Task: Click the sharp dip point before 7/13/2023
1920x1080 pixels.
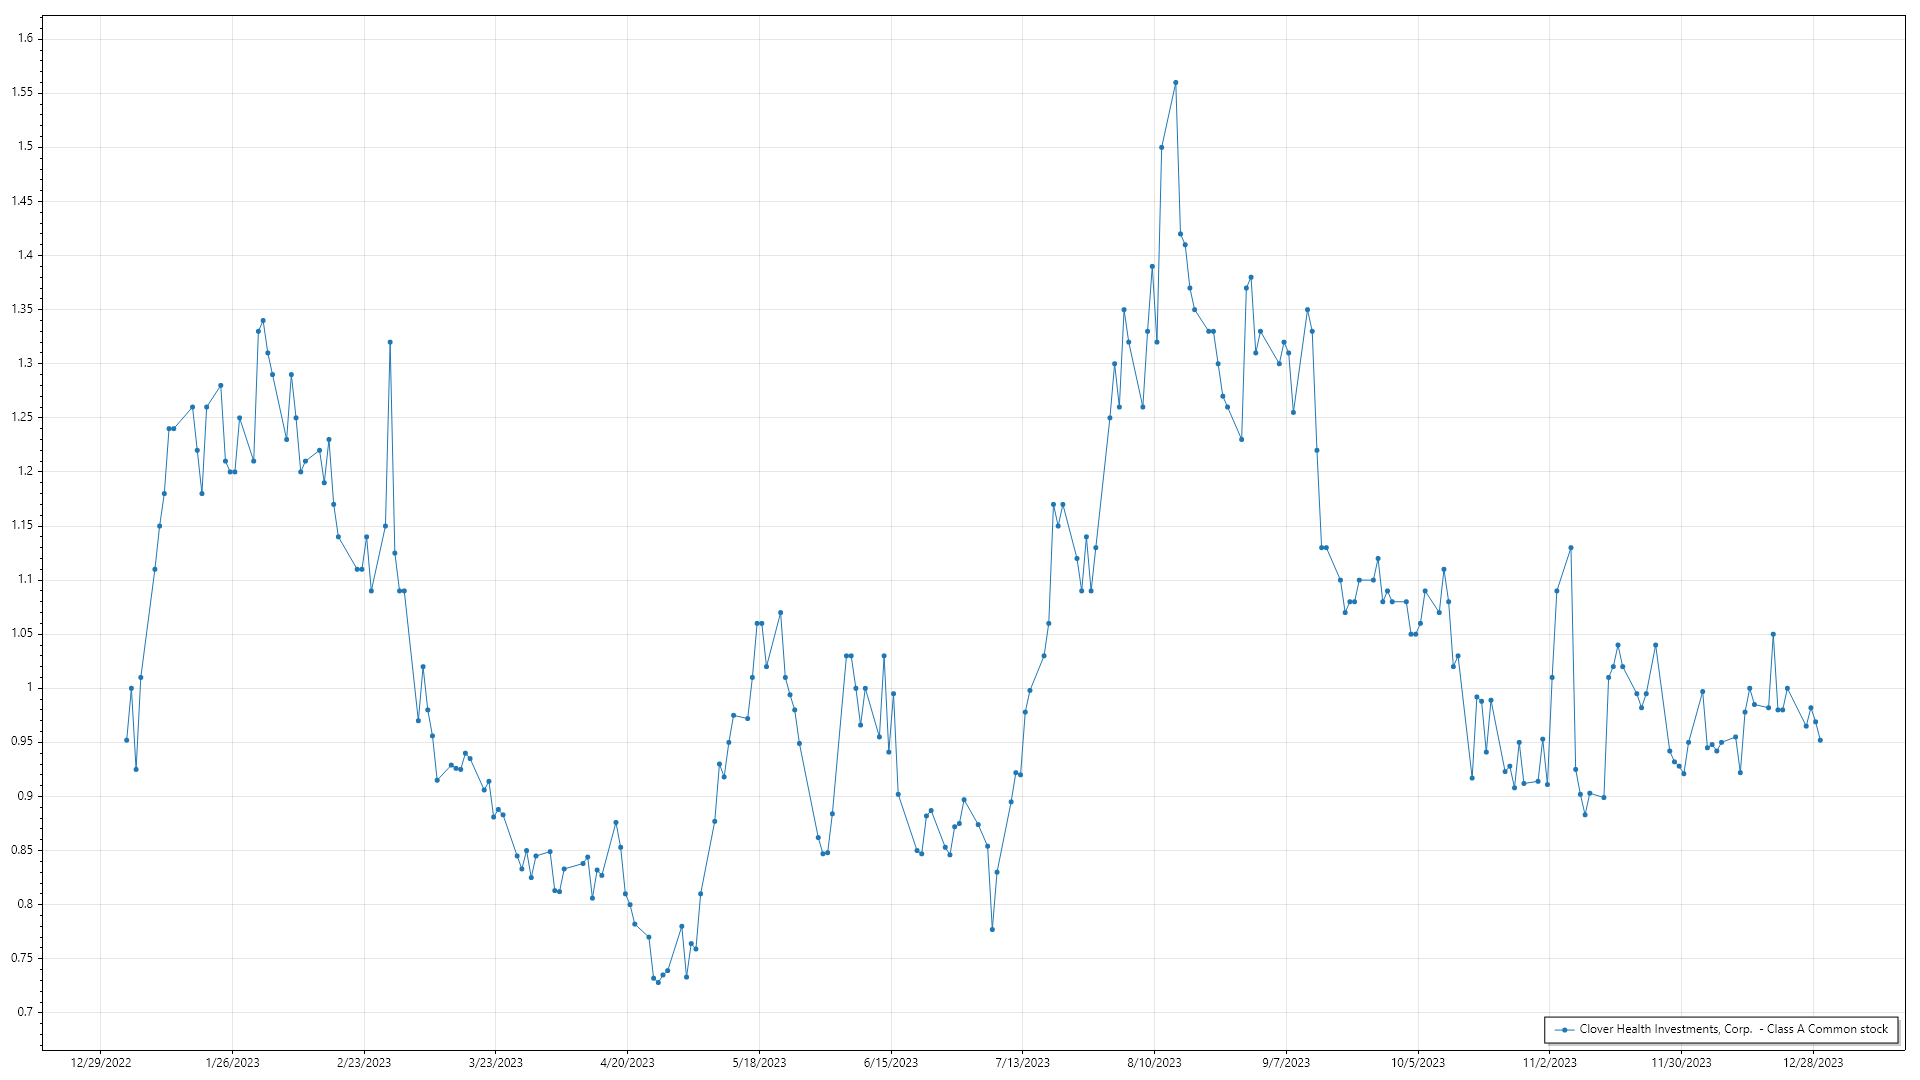Action: (x=992, y=929)
